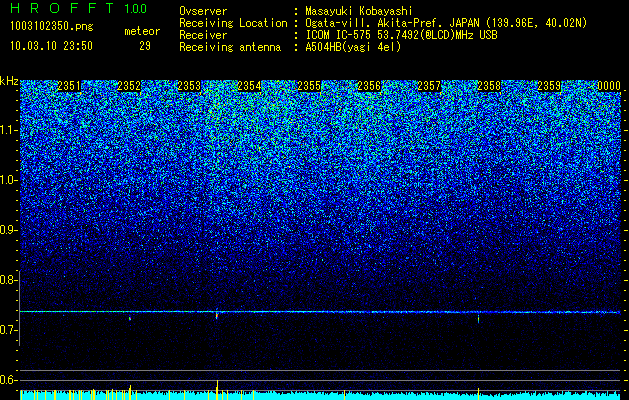Click the antenna A504HB(yagi 4el) text
The height and width of the screenshot is (400, 629).
353,47
